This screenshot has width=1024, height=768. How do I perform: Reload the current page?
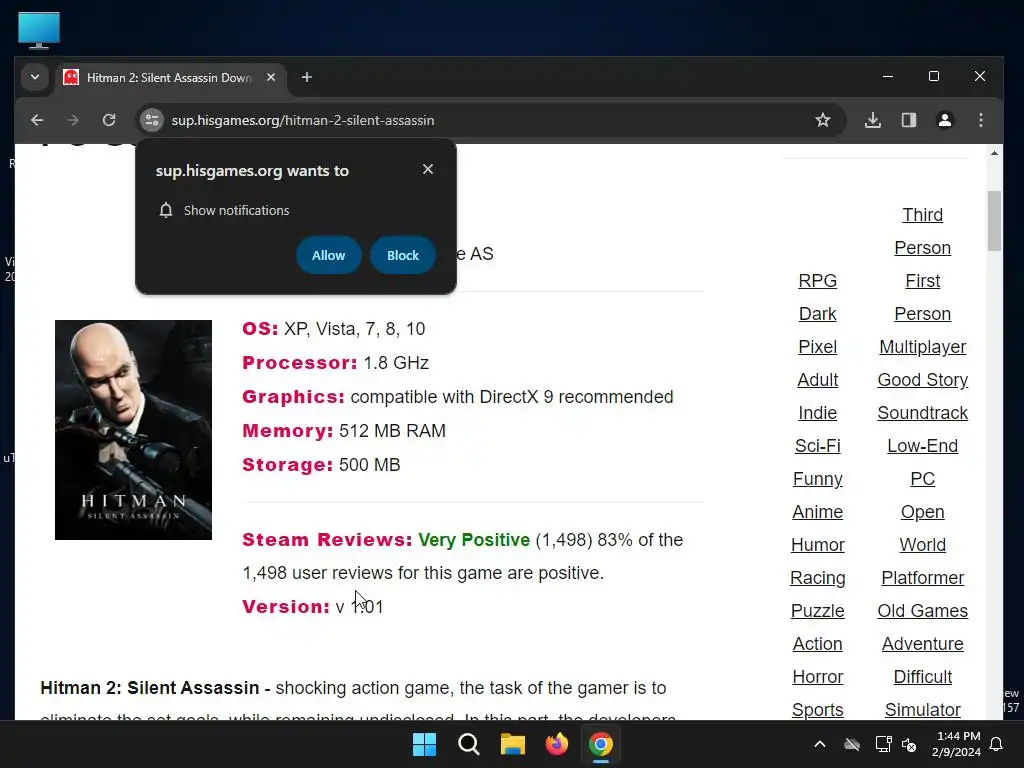[x=109, y=120]
